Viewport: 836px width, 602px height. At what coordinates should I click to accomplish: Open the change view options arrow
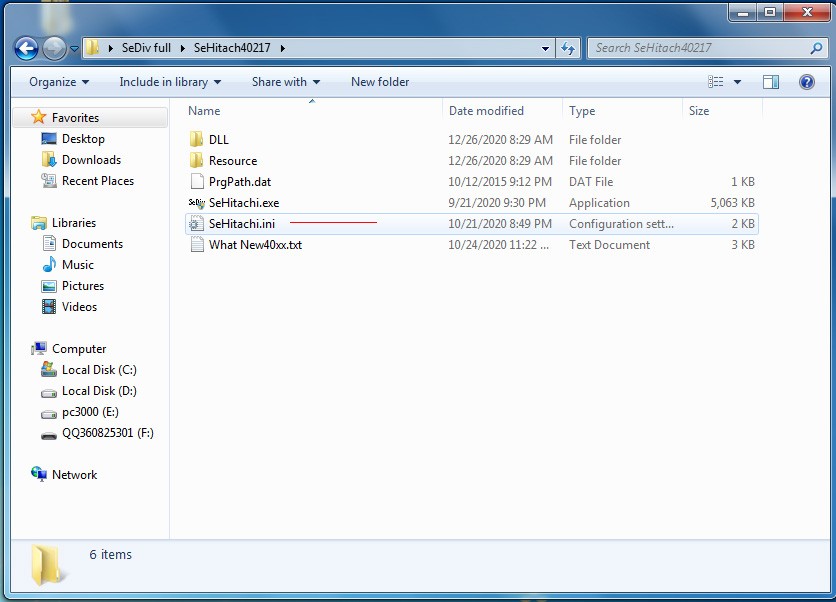click(x=738, y=82)
